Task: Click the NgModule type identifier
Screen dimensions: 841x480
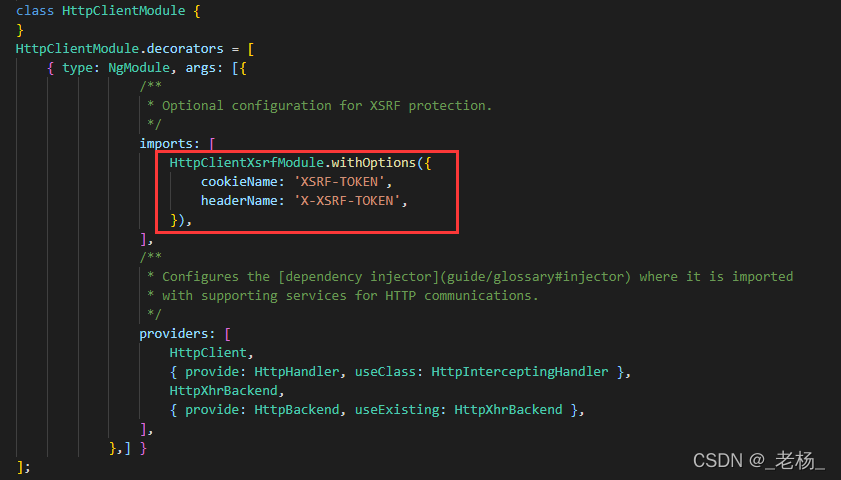Action: tap(139, 68)
